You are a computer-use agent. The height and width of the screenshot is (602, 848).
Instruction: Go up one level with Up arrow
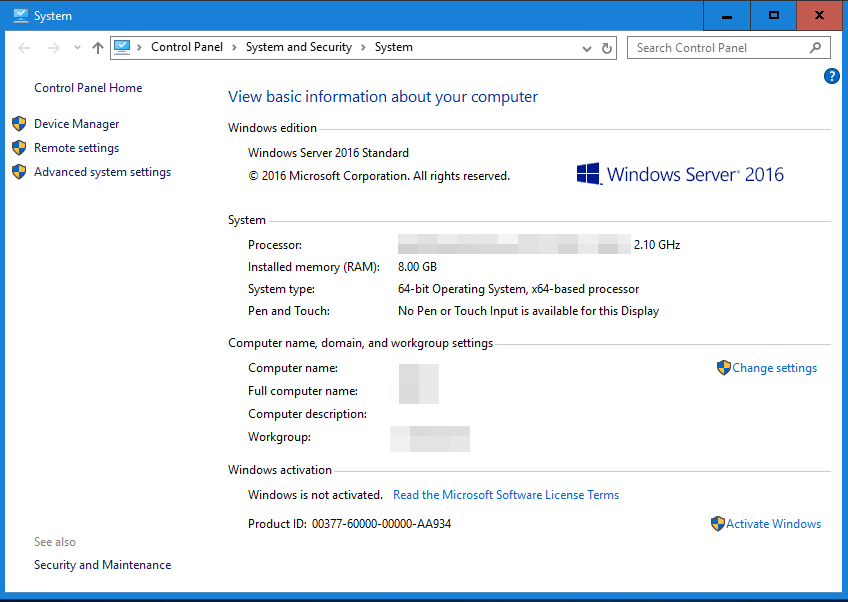[x=98, y=48]
